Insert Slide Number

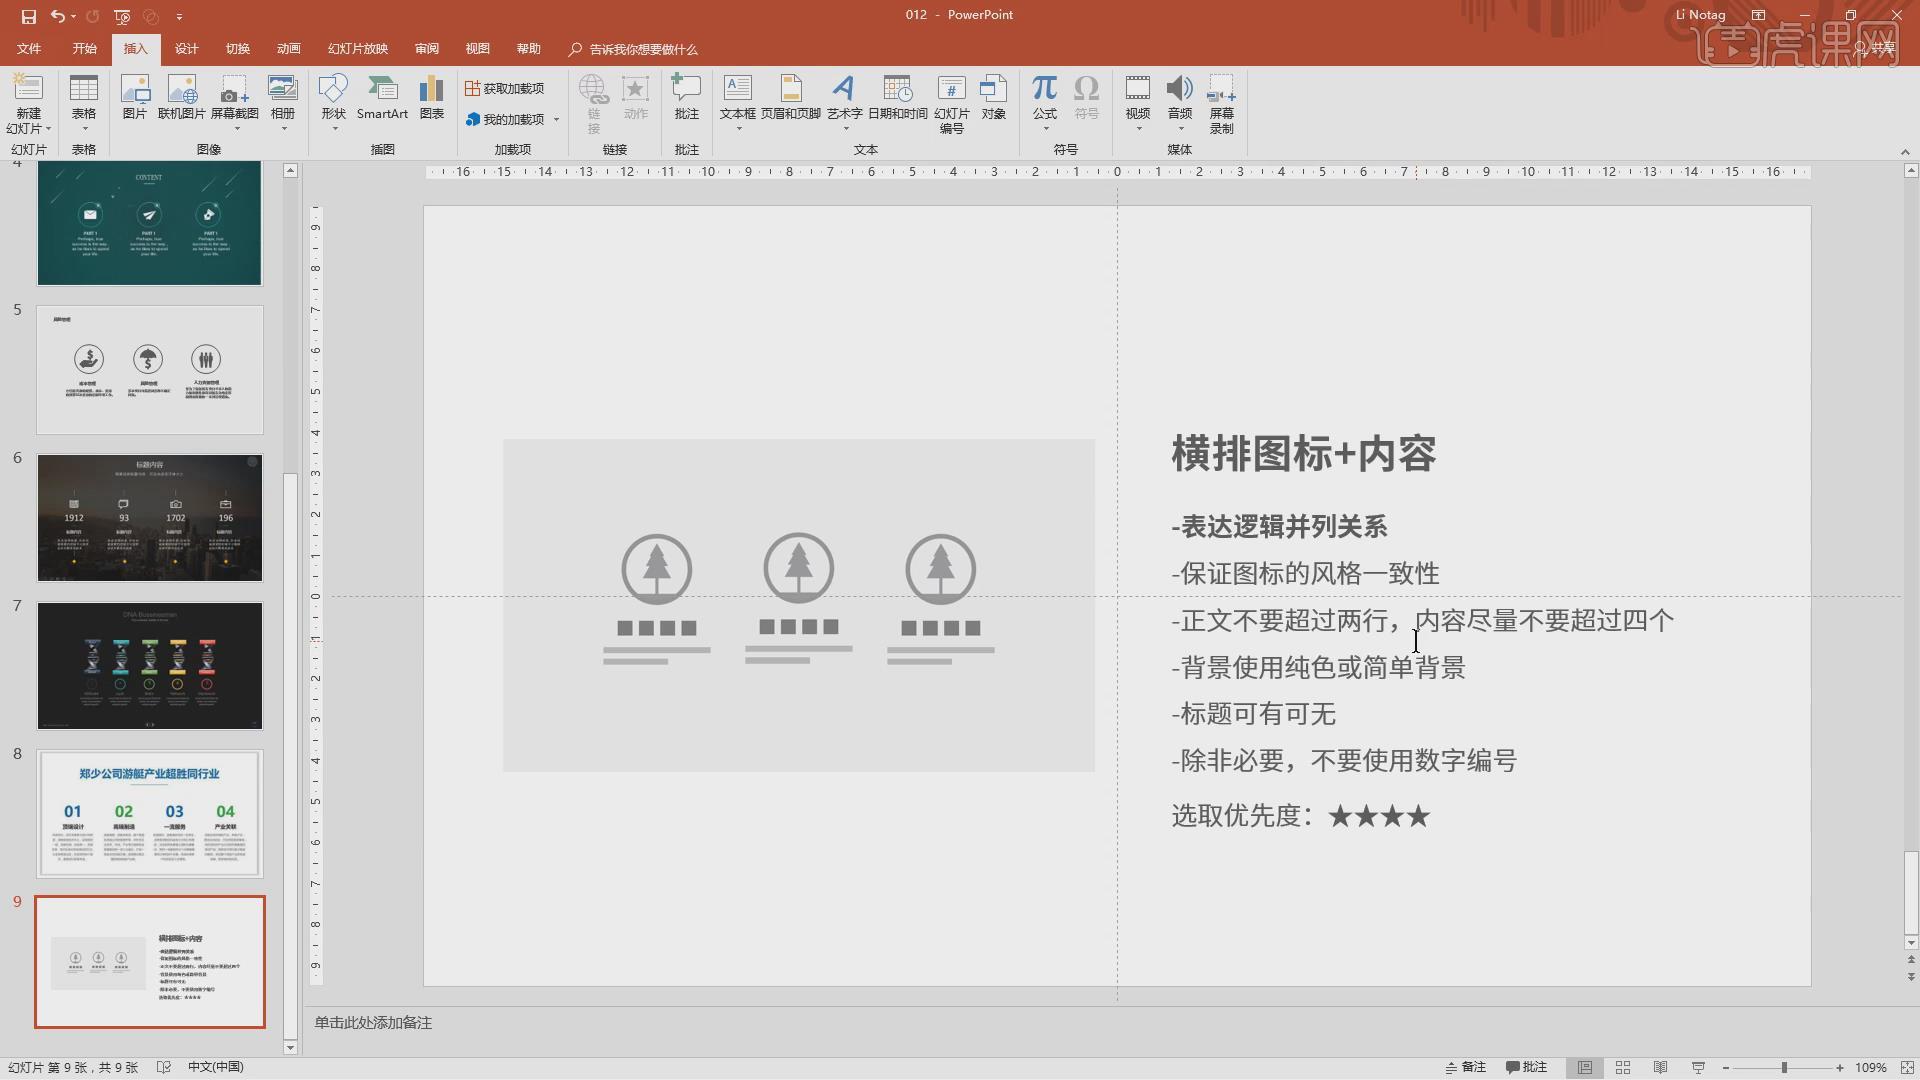(x=951, y=104)
